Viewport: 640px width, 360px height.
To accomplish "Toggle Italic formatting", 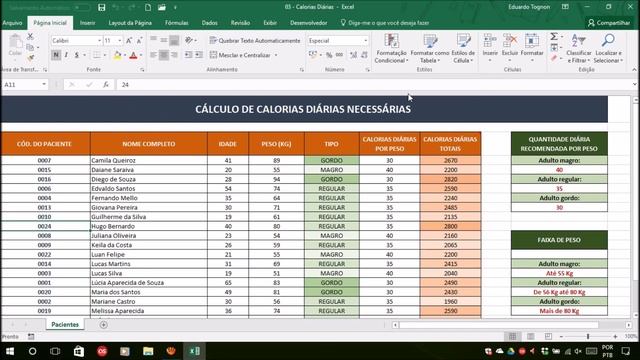I will click(66, 55).
